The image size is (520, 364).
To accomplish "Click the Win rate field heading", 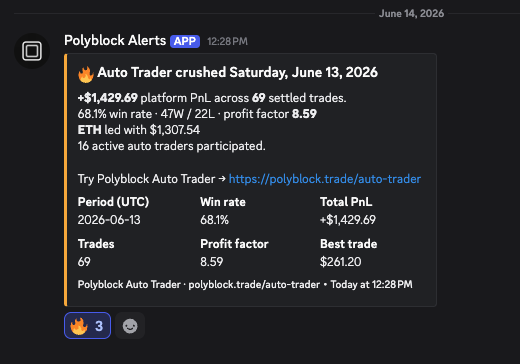I will click(223, 202).
